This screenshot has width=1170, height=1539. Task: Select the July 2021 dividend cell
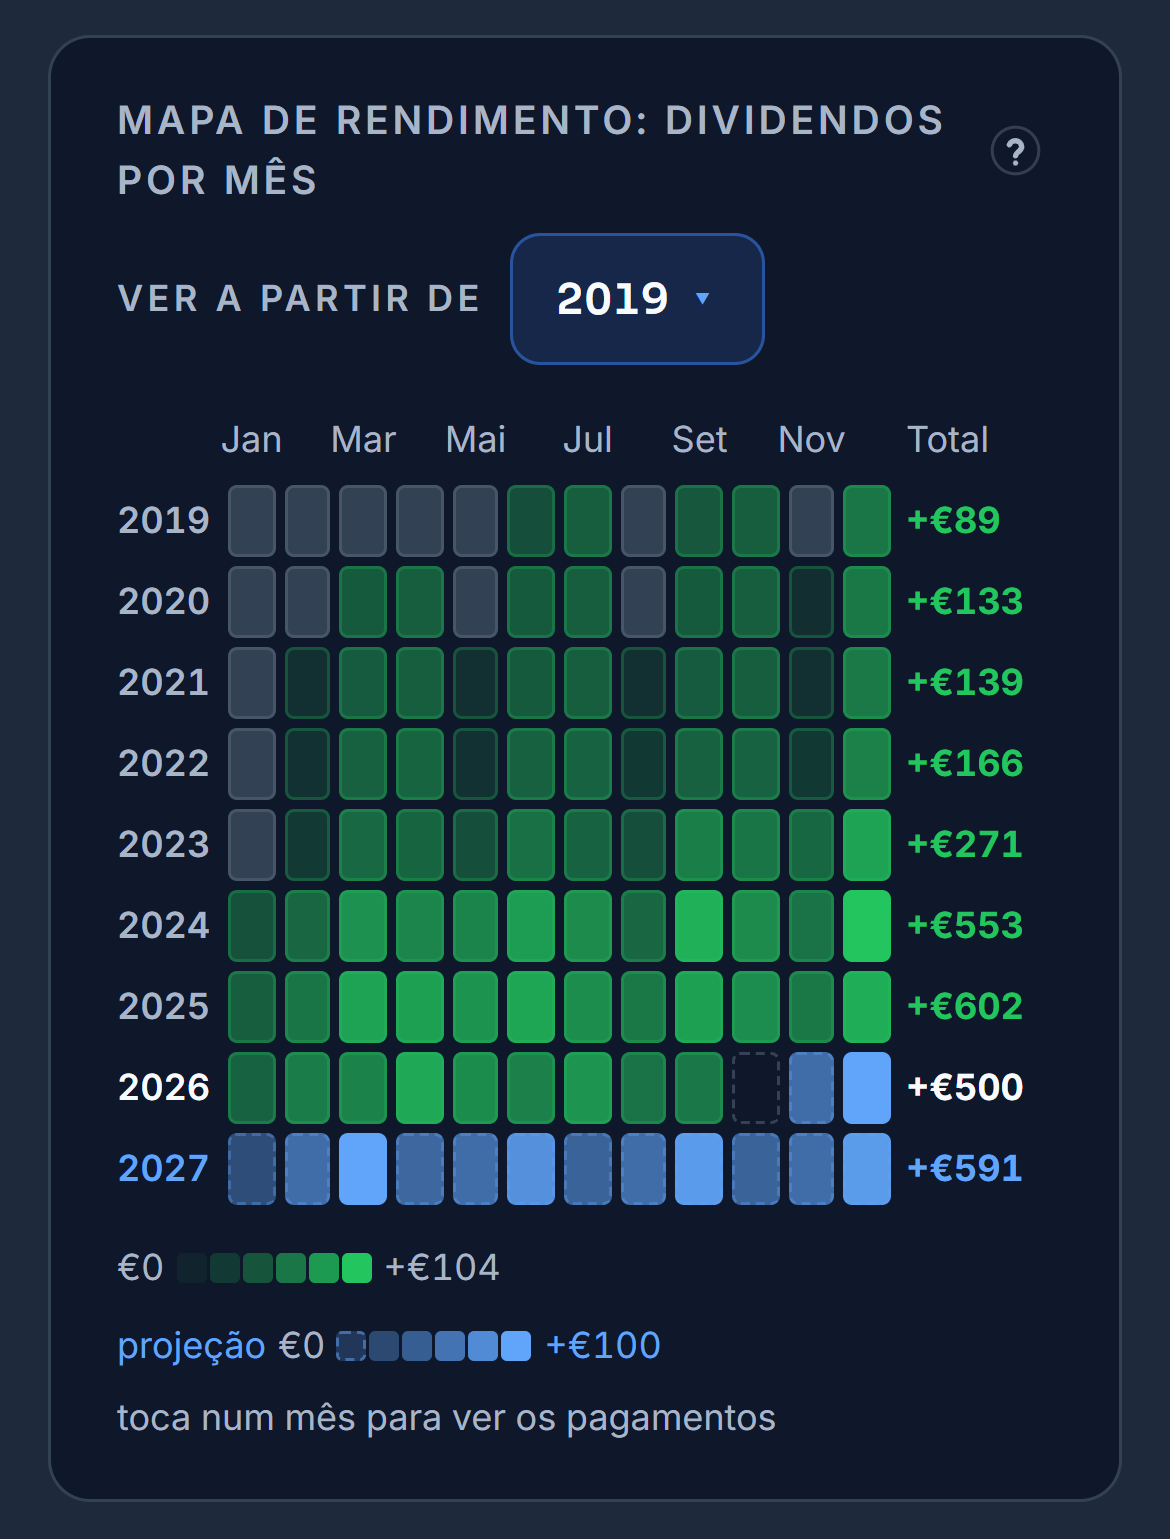[x=588, y=683]
